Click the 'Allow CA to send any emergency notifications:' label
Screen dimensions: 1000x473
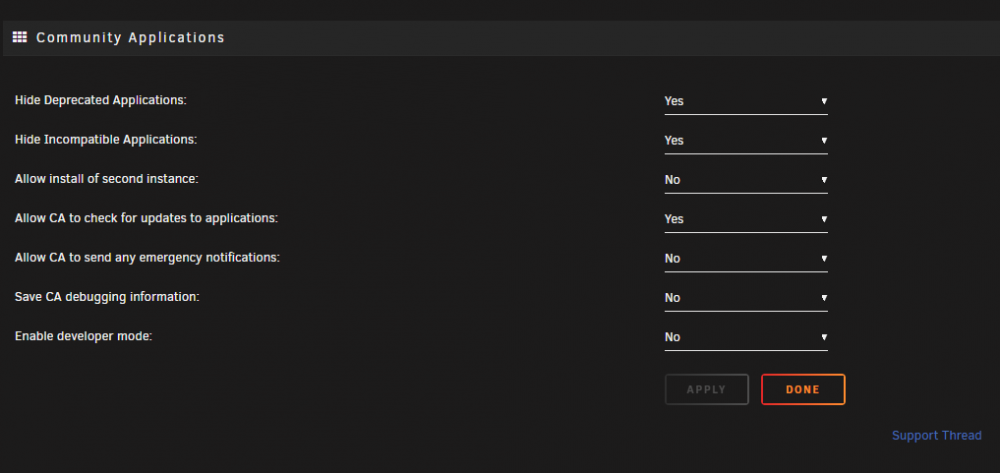click(x=147, y=258)
